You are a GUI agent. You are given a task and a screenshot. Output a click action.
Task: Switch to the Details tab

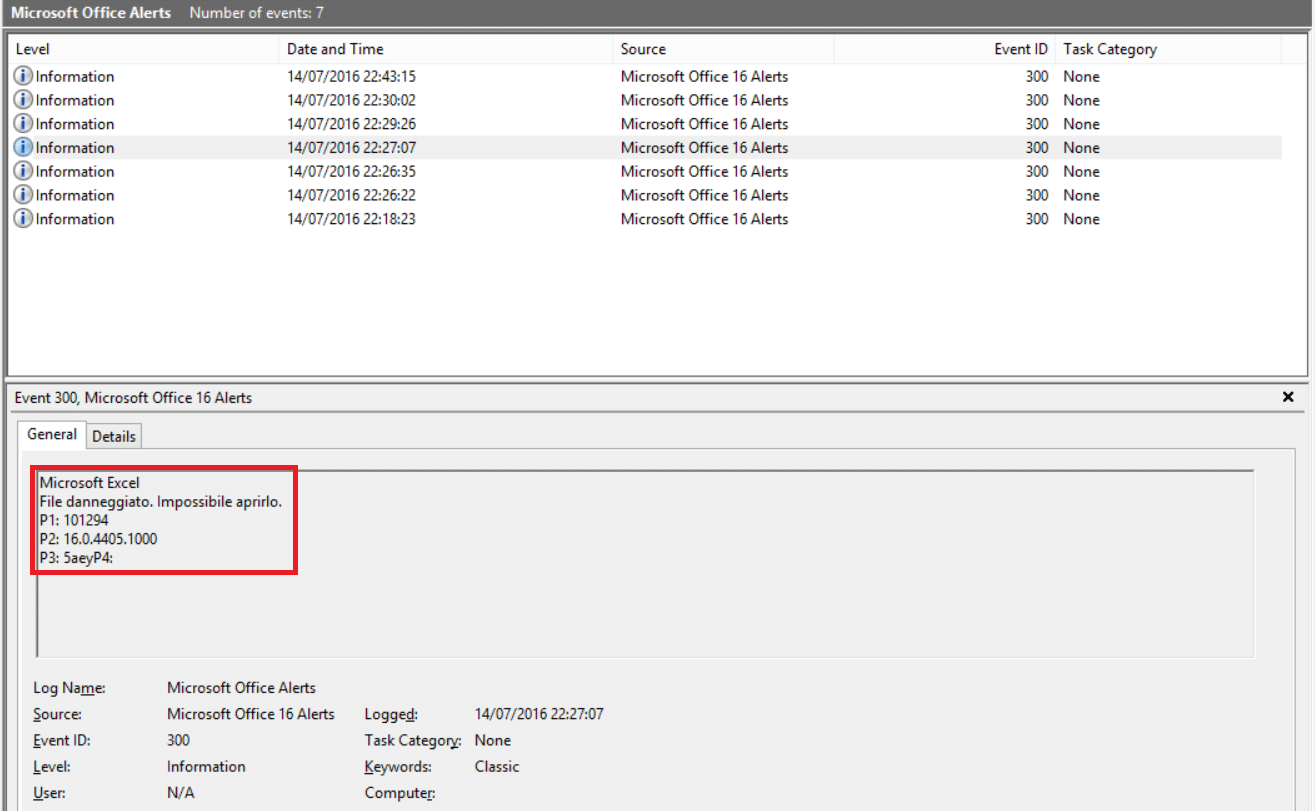(x=114, y=436)
